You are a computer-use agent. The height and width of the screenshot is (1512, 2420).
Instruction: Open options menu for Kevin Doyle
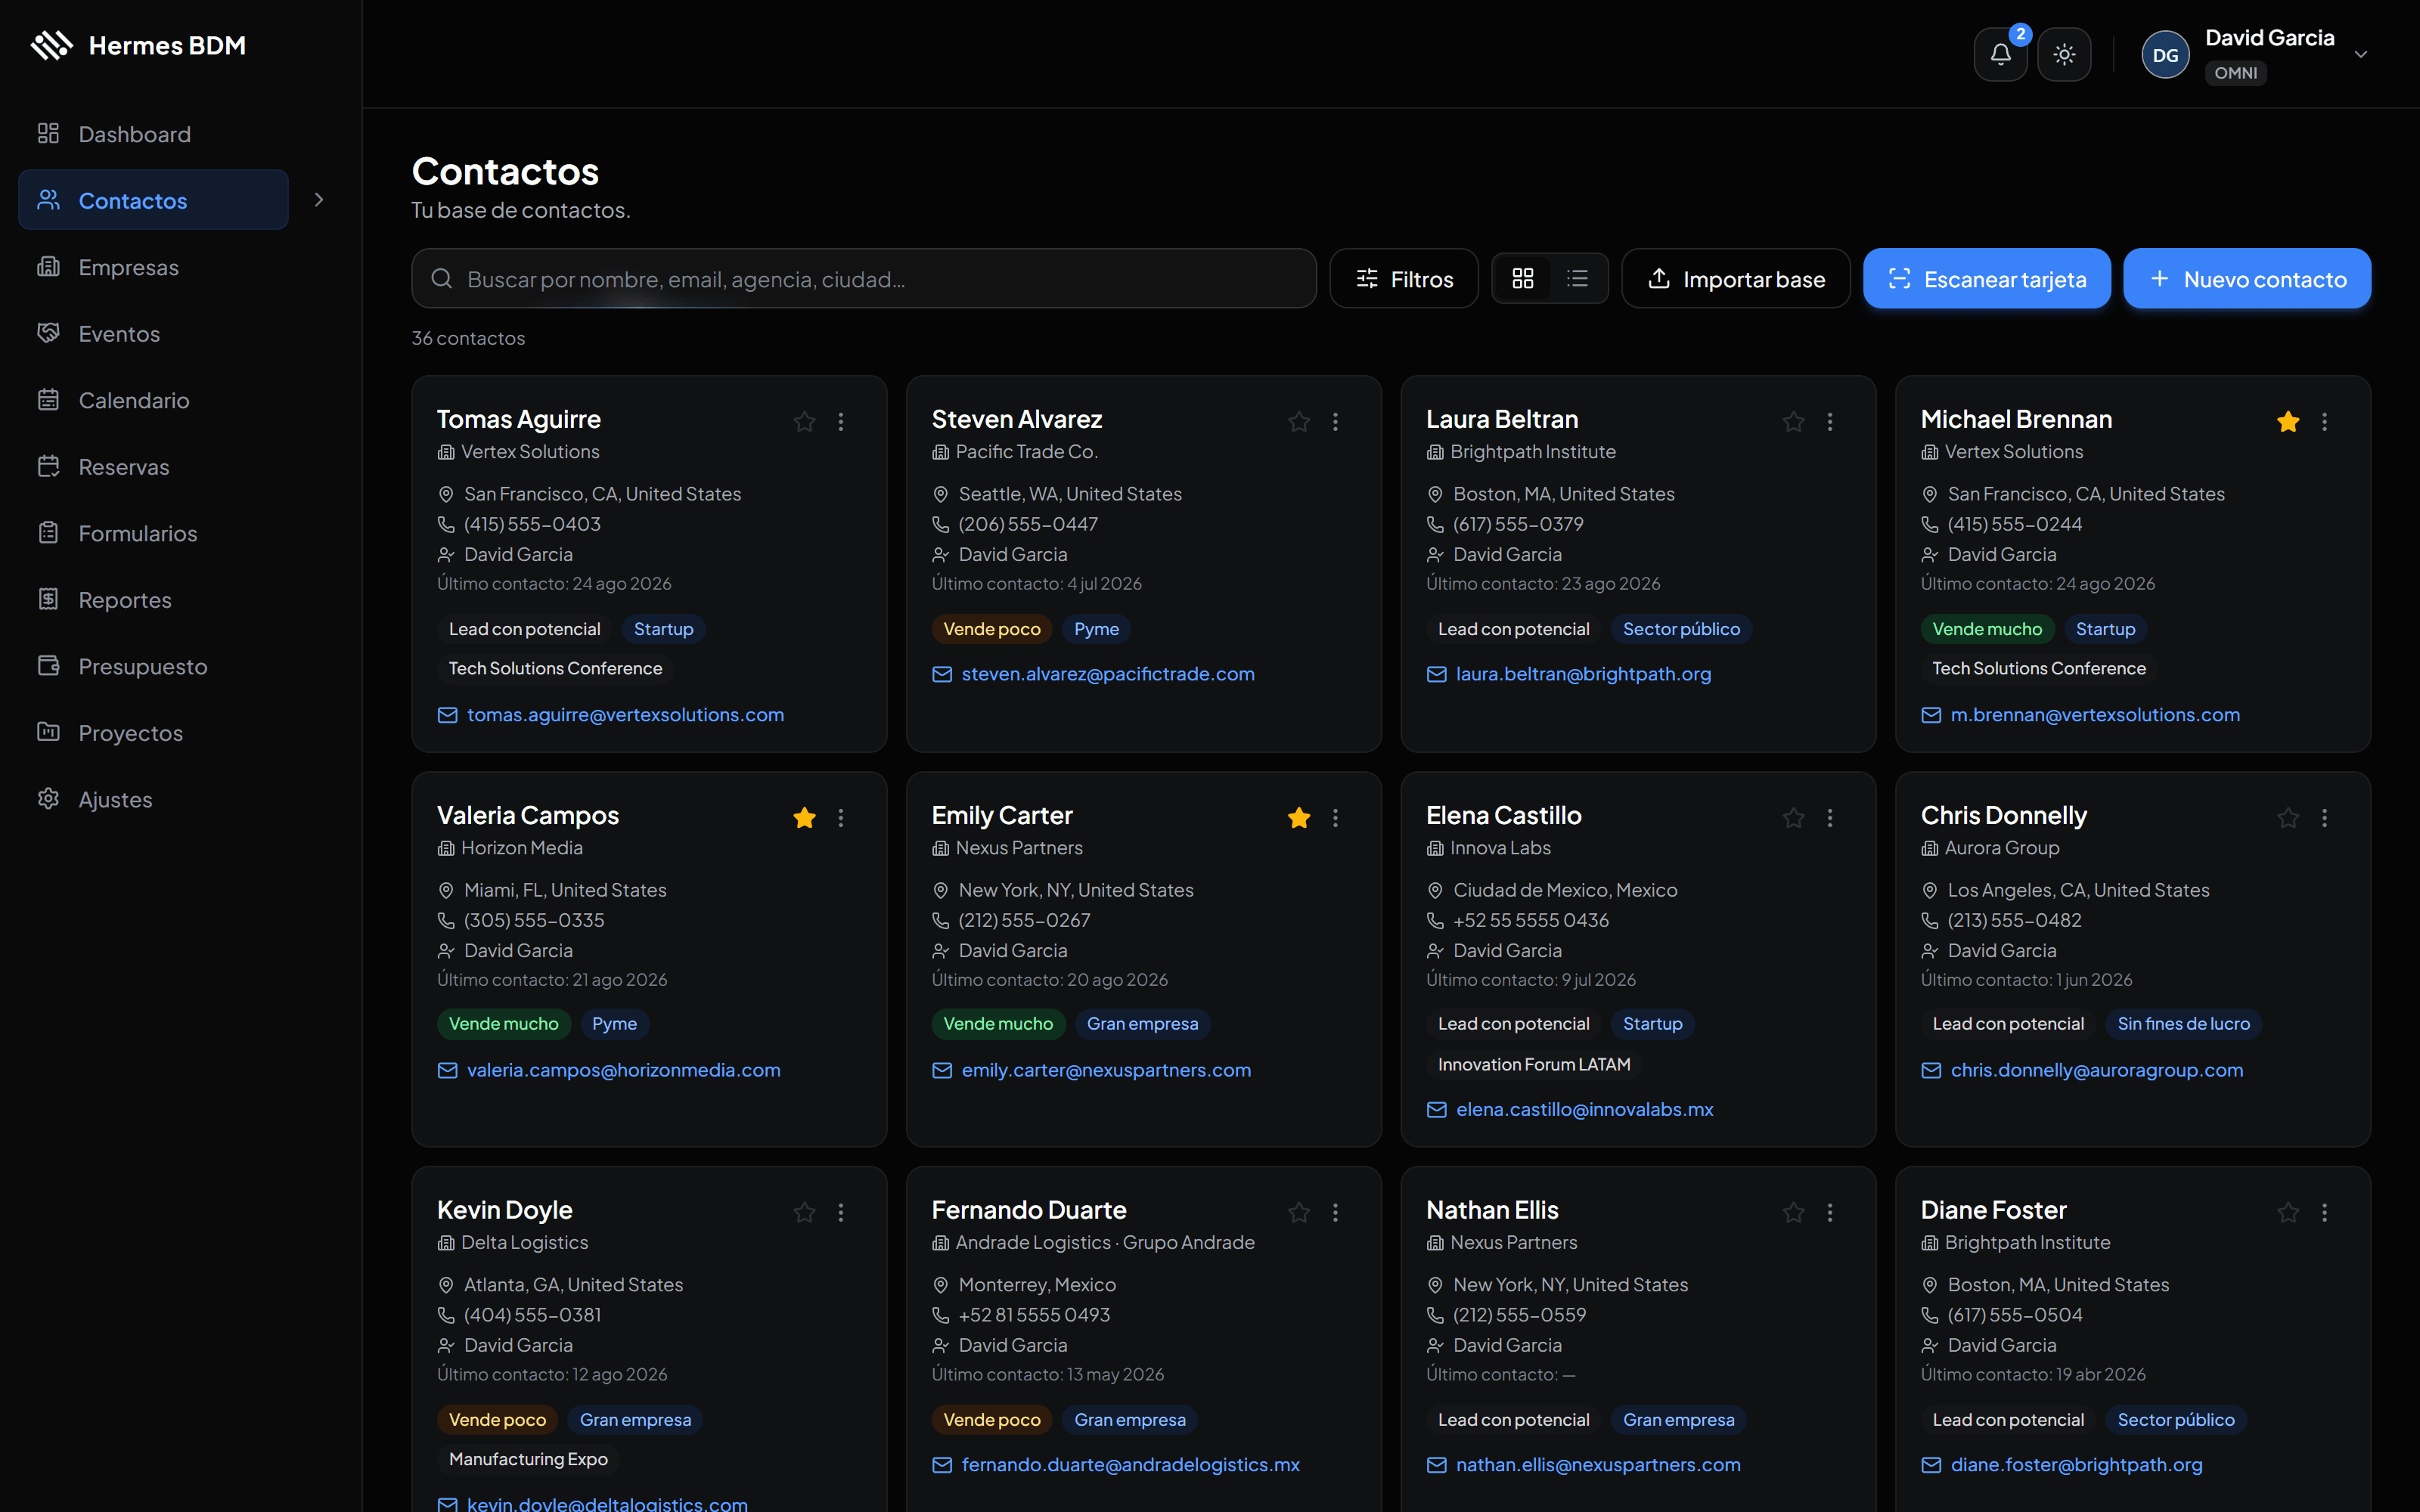tap(841, 1213)
